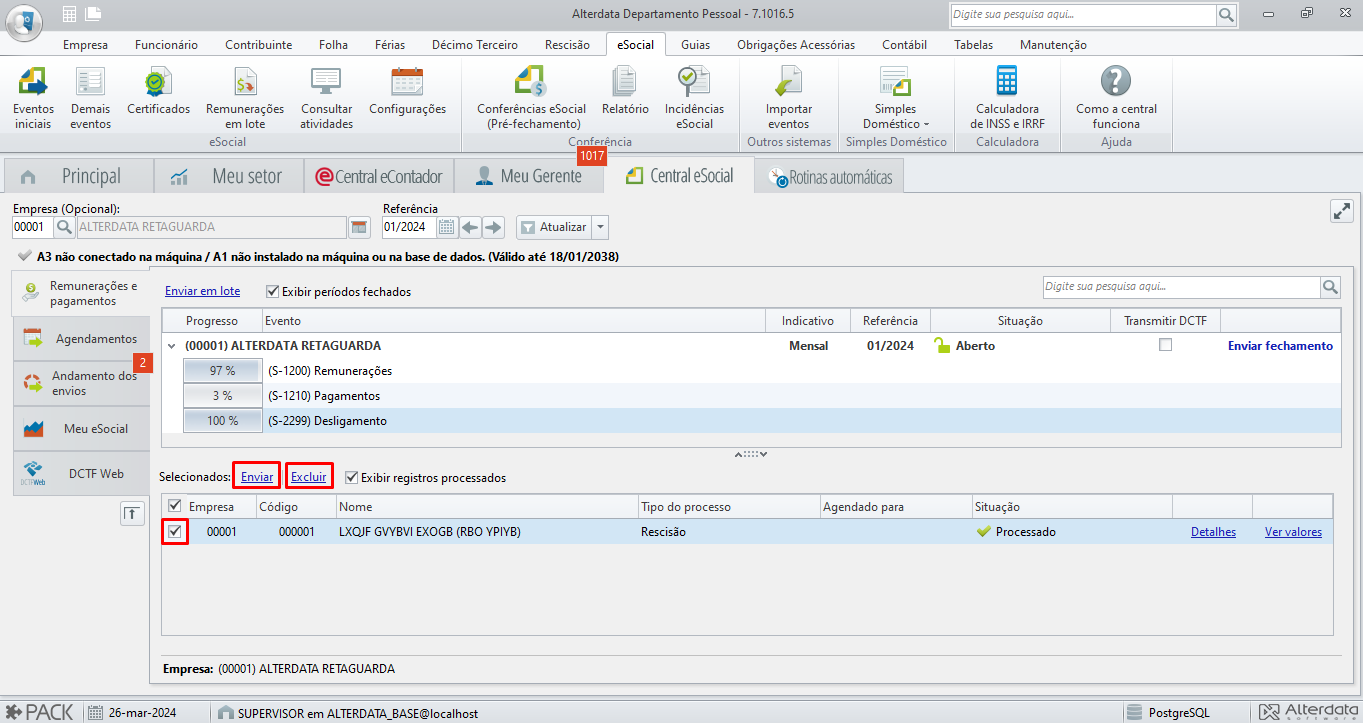The width and height of the screenshot is (1363, 723).
Task: Click the Enviar fechamento link
Action: (x=1280, y=345)
